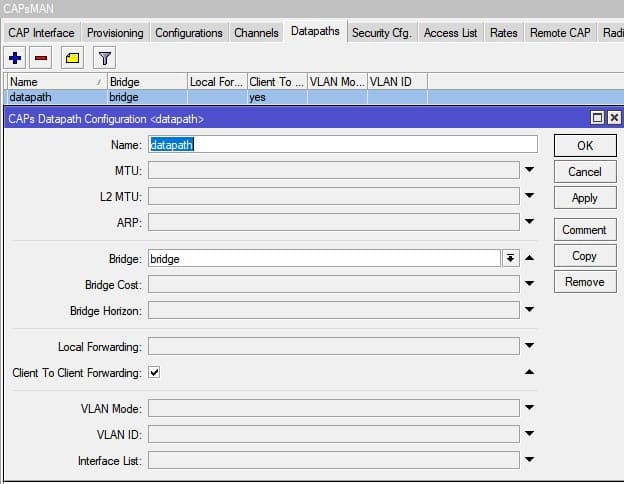Maximize the Datapath Configuration dialog
This screenshot has height=484, width=624.
597,118
